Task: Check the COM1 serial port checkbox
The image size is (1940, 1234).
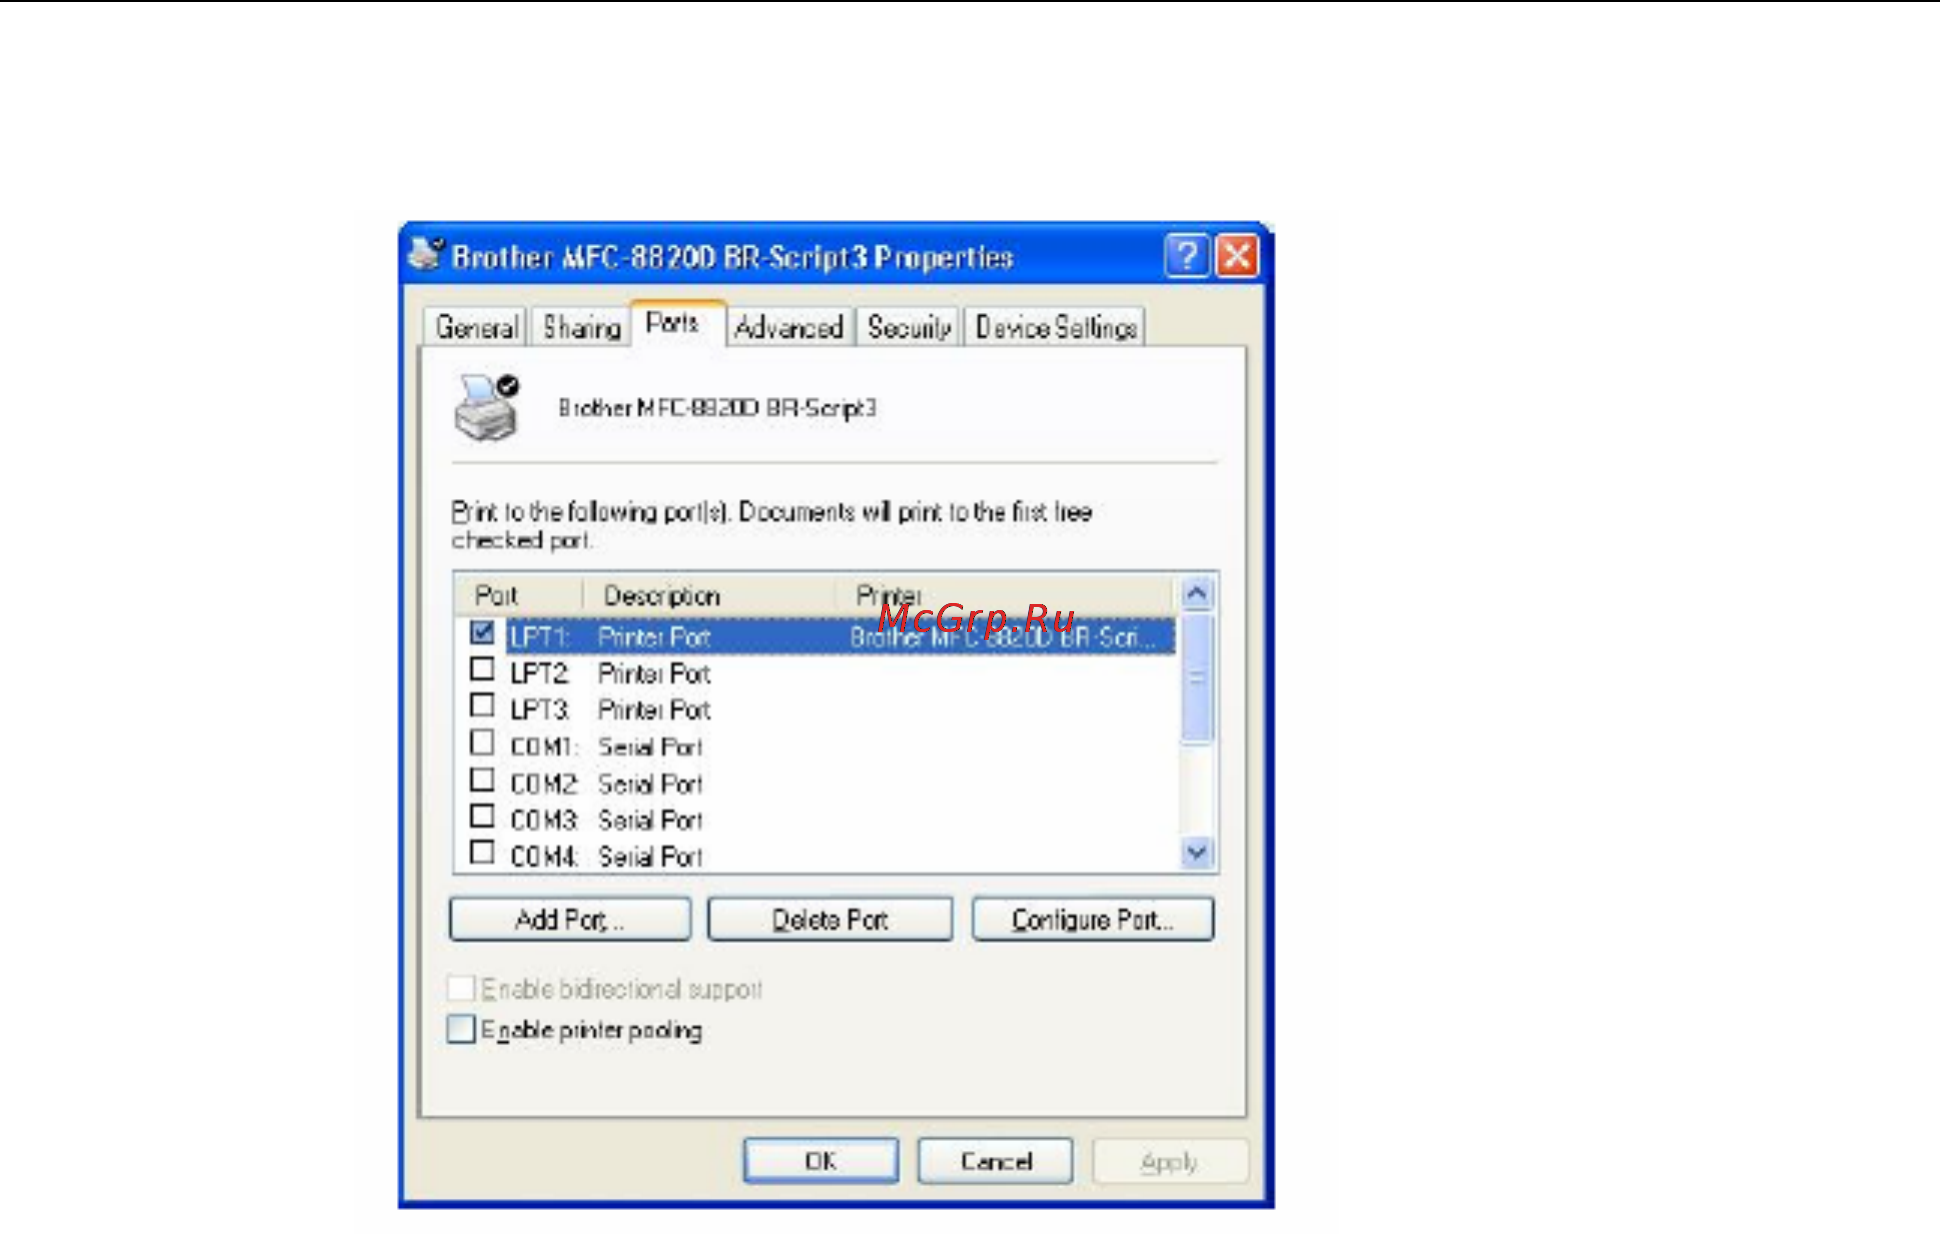Action: tap(482, 743)
